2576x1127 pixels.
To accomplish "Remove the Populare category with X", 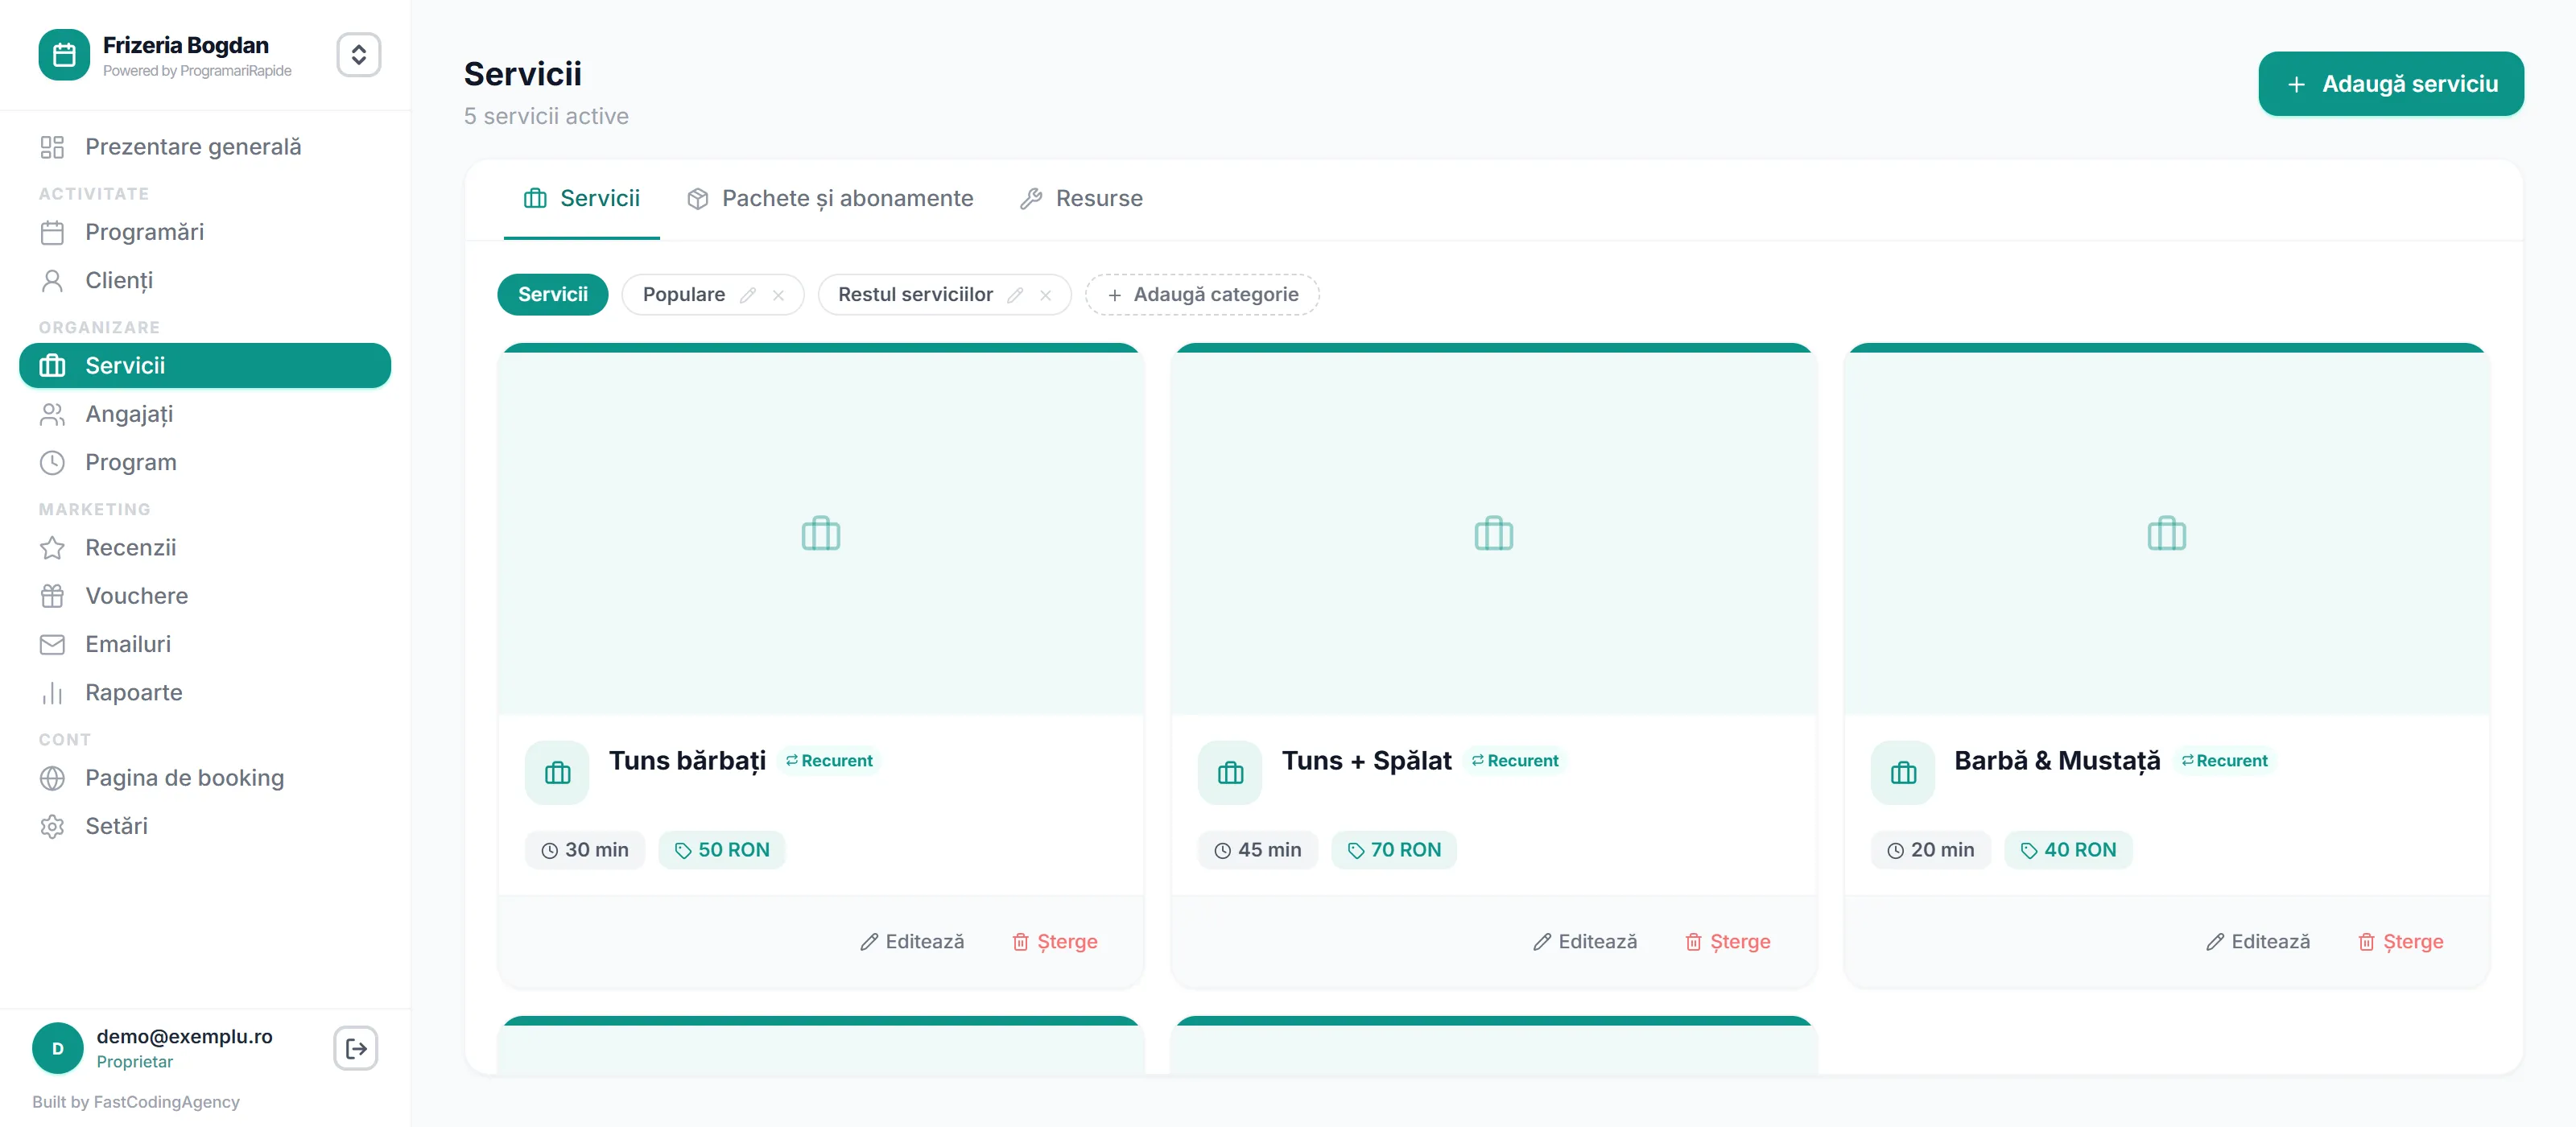I will pos(778,295).
